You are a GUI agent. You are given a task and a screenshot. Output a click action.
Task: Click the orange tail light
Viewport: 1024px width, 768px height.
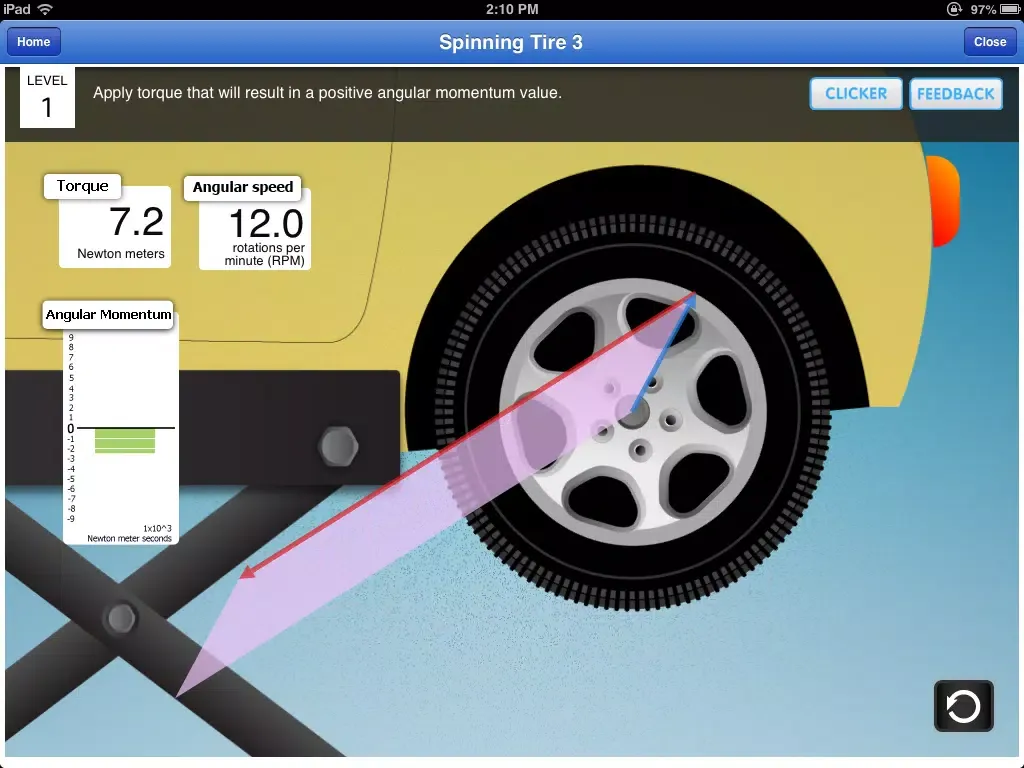coord(942,201)
